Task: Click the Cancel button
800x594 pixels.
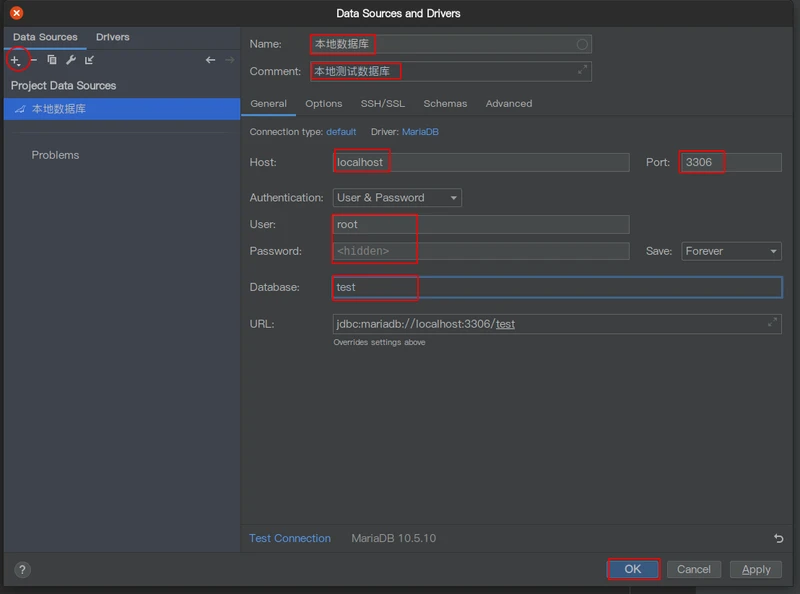Action: (693, 570)
